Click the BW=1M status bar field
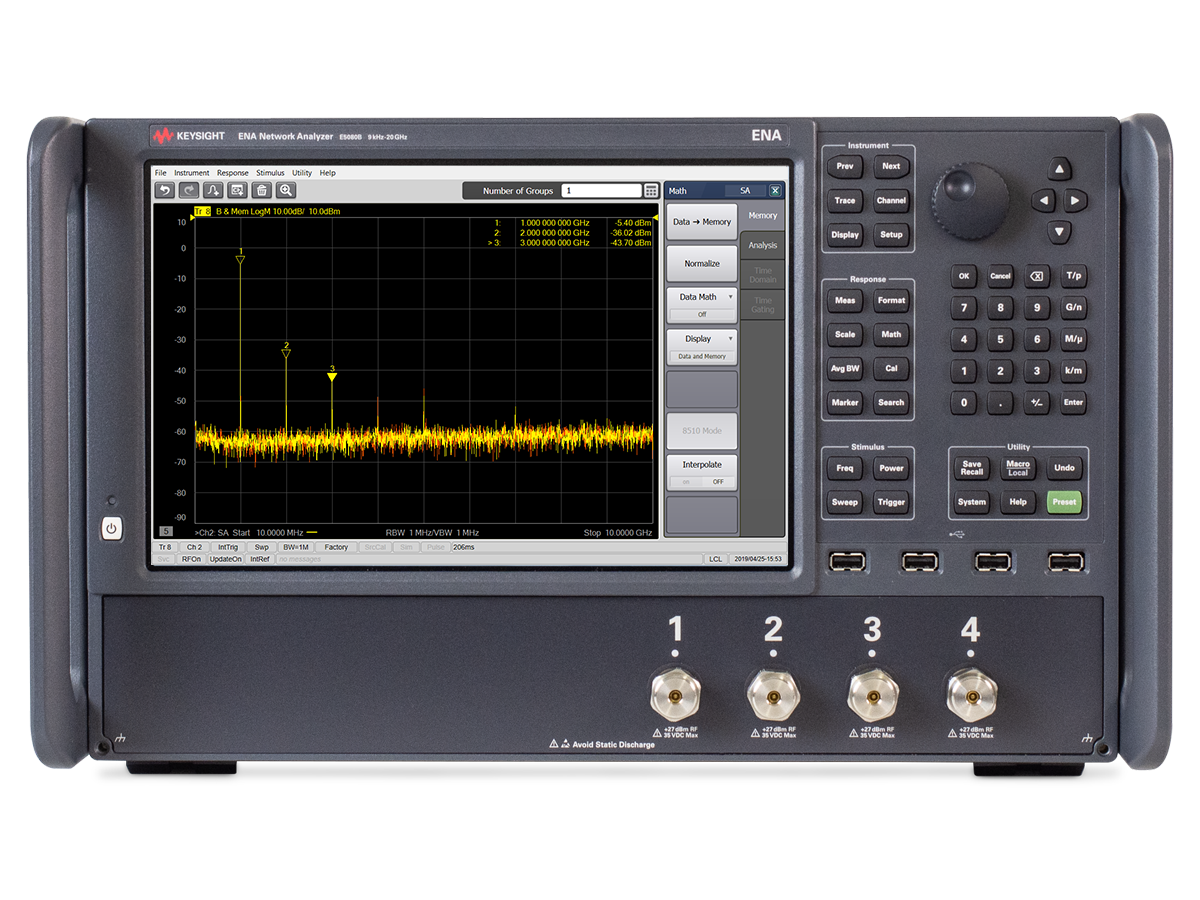The image size is (1200, 900). pos(296,547)
